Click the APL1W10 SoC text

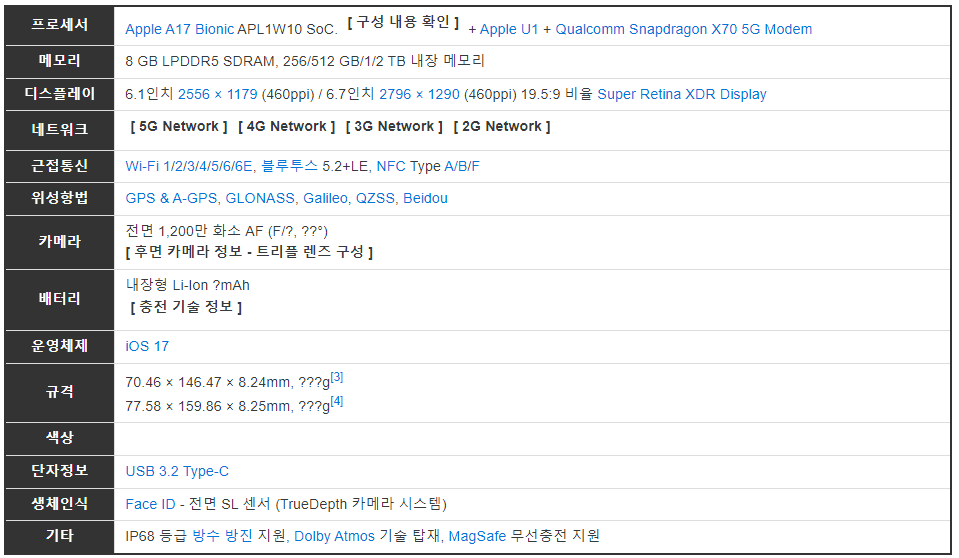(287, 29)
